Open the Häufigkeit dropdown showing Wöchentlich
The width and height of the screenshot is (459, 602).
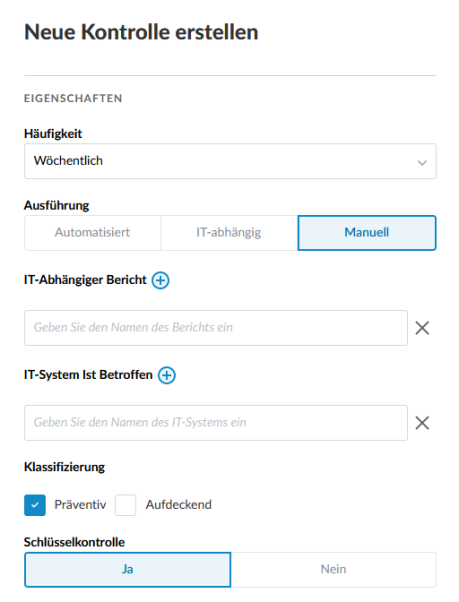(x=230, y=161)
